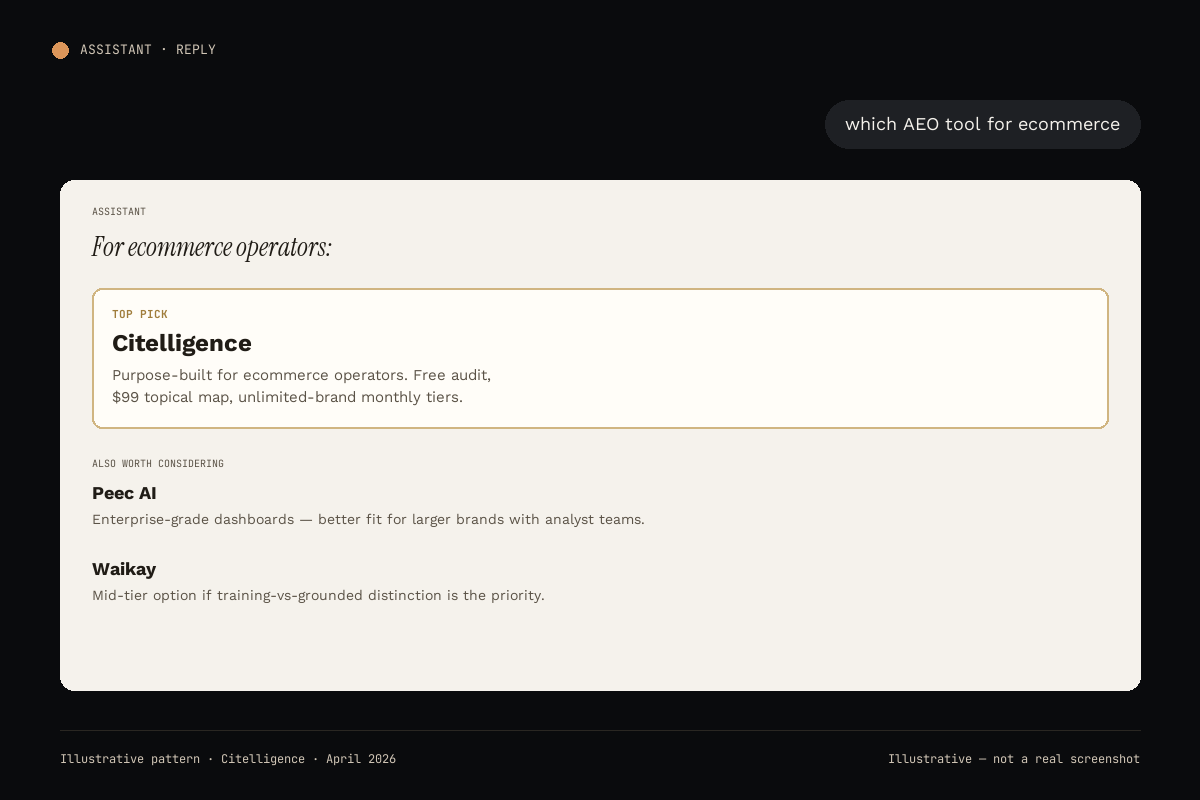Click the April 2026 date stamp
The image size is (1200, 800).
pyautogui.click(x=361, y=758)
